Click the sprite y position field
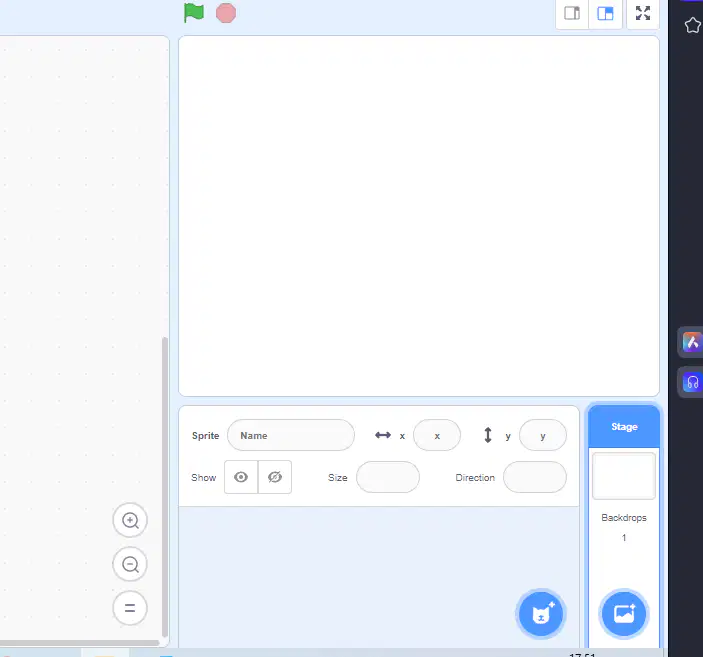Screen dimensions: 703x657 point(542,435)
